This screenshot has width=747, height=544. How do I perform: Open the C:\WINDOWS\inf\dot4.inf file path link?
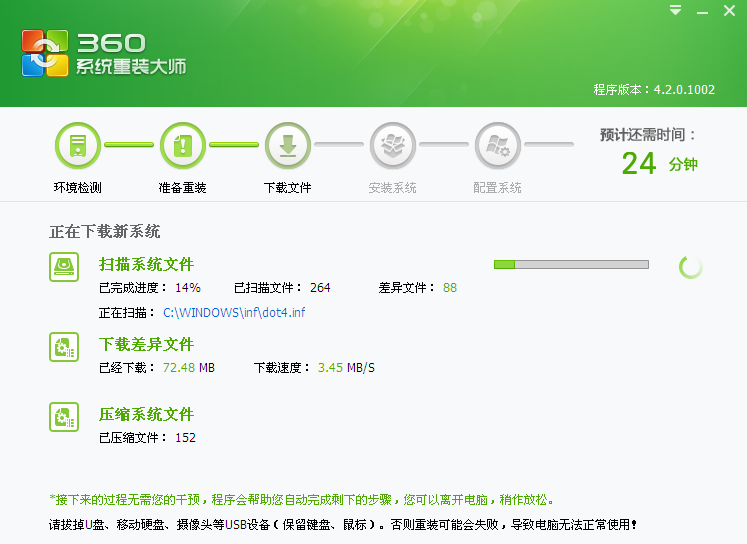[234, 313]
